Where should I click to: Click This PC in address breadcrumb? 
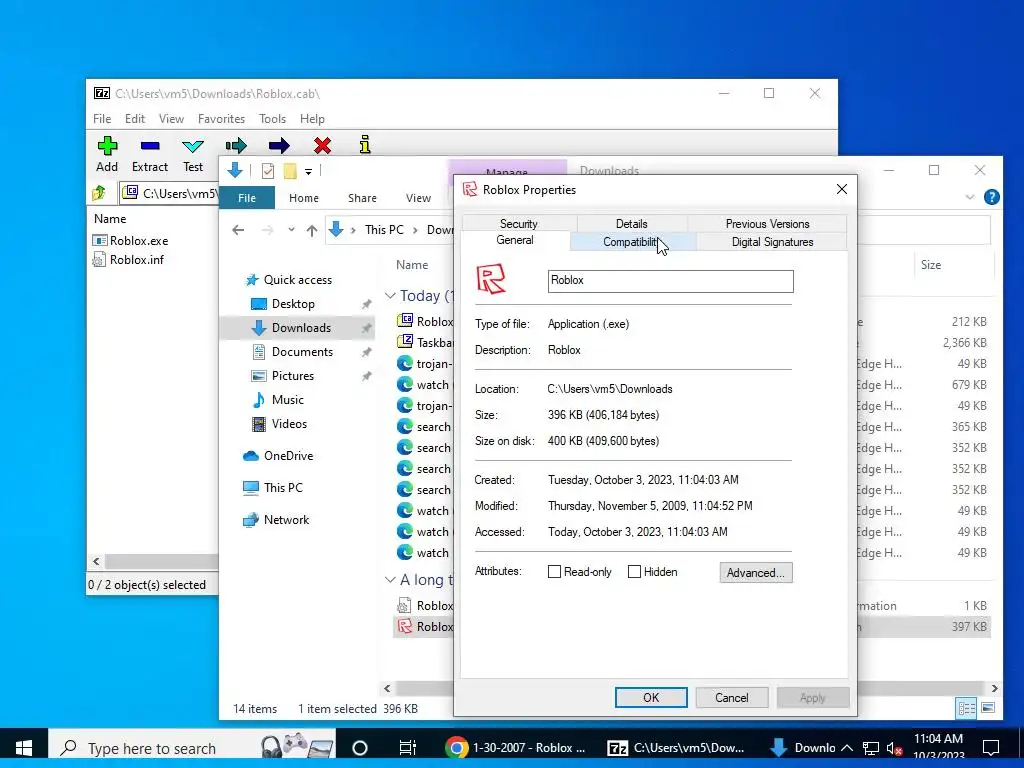[x=384, y=230]
